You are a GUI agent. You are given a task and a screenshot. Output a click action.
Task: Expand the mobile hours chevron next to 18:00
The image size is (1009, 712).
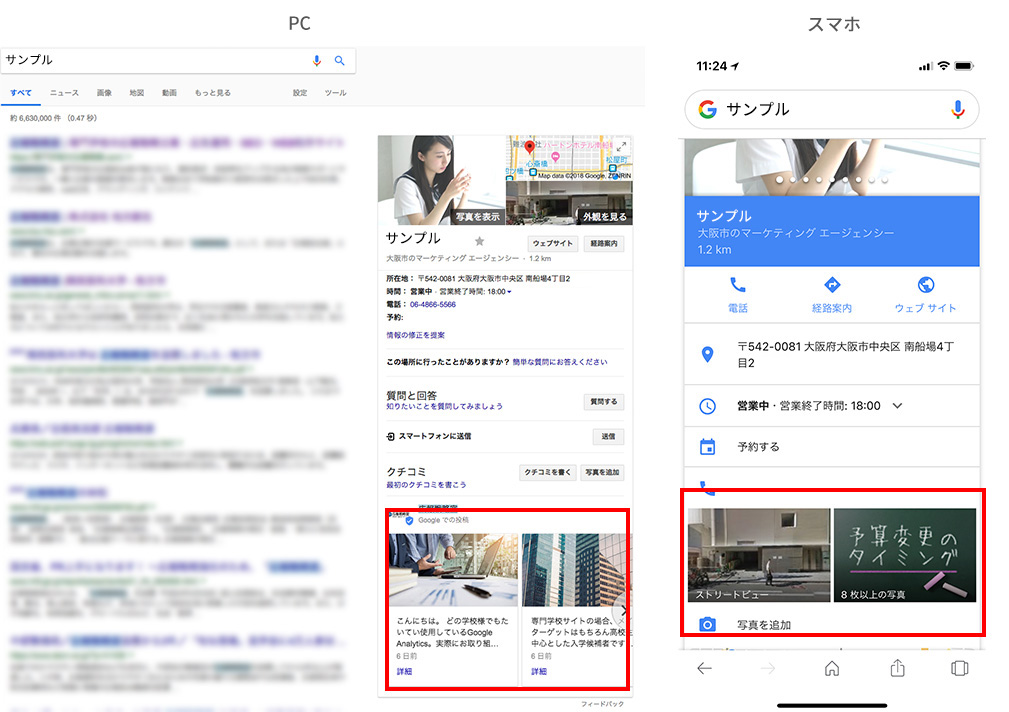(x=897, y=406)
